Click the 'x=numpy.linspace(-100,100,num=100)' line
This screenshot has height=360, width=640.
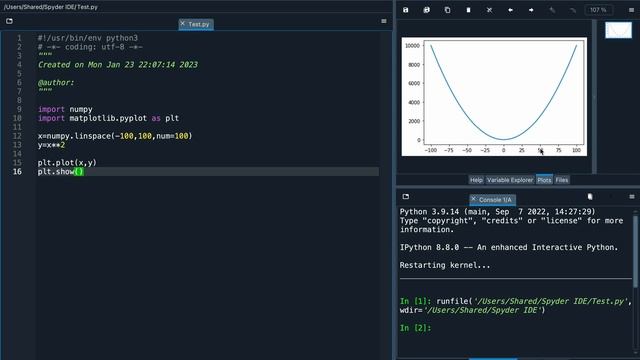(x=115, y=136)
